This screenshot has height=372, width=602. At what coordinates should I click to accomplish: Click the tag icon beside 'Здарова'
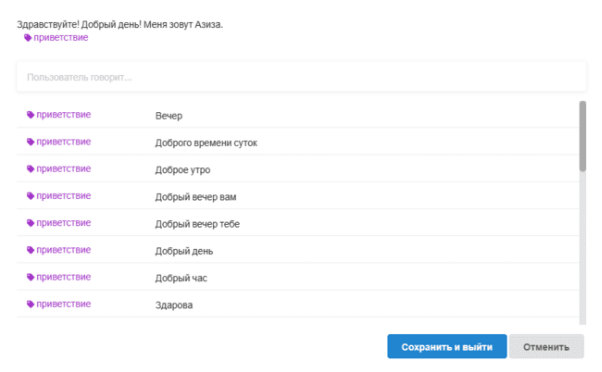pos(30,304)
